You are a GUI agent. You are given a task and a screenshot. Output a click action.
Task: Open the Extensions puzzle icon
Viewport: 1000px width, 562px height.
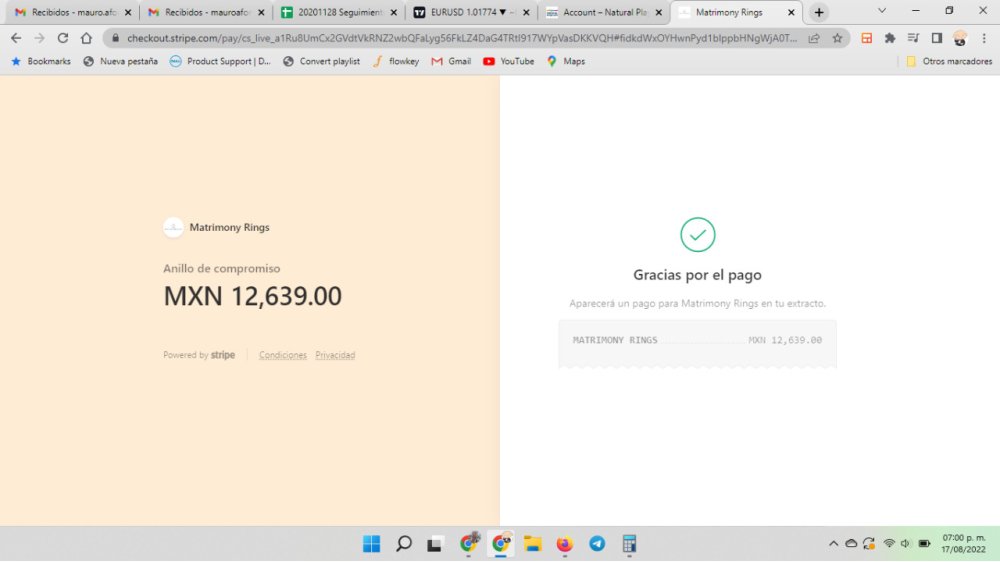889,38
